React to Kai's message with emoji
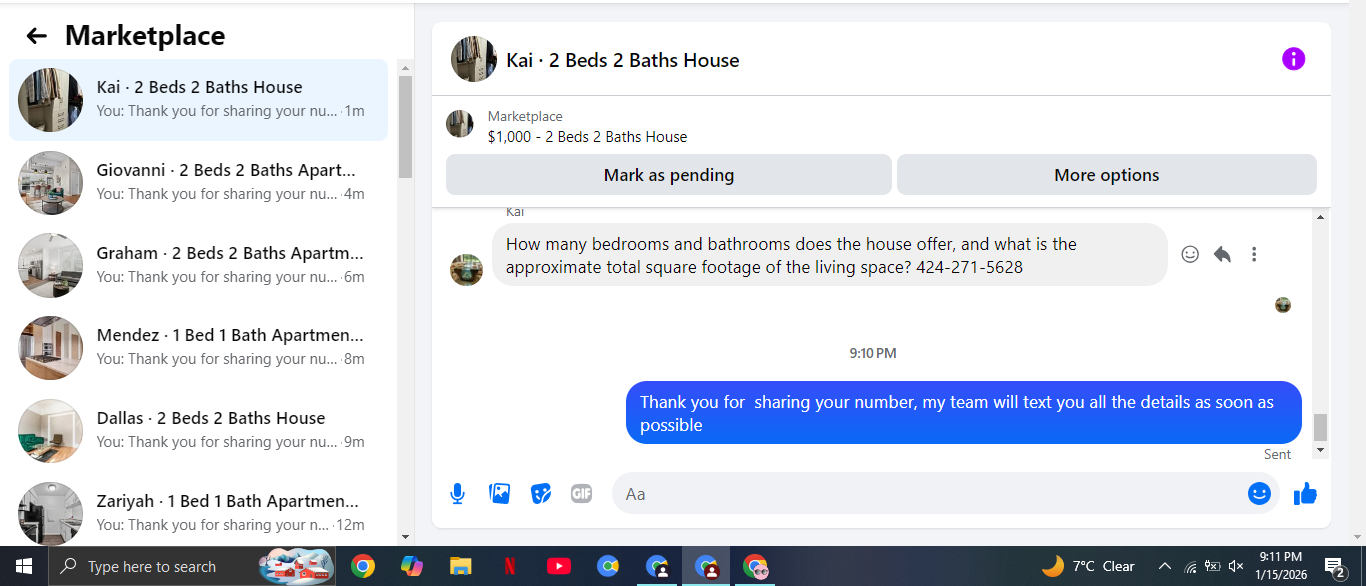 pyautogui.click(x=1190, y=254)
